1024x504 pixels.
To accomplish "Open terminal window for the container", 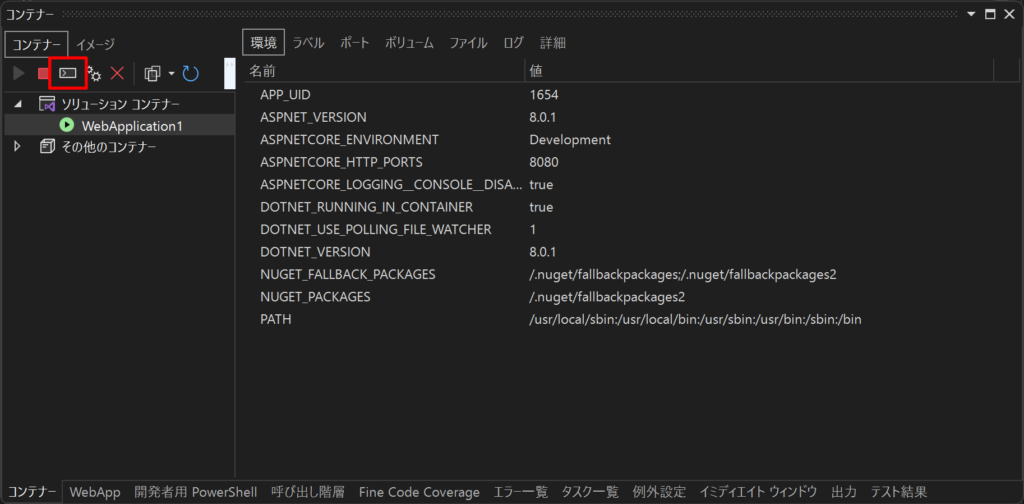I will click(68, 73).
